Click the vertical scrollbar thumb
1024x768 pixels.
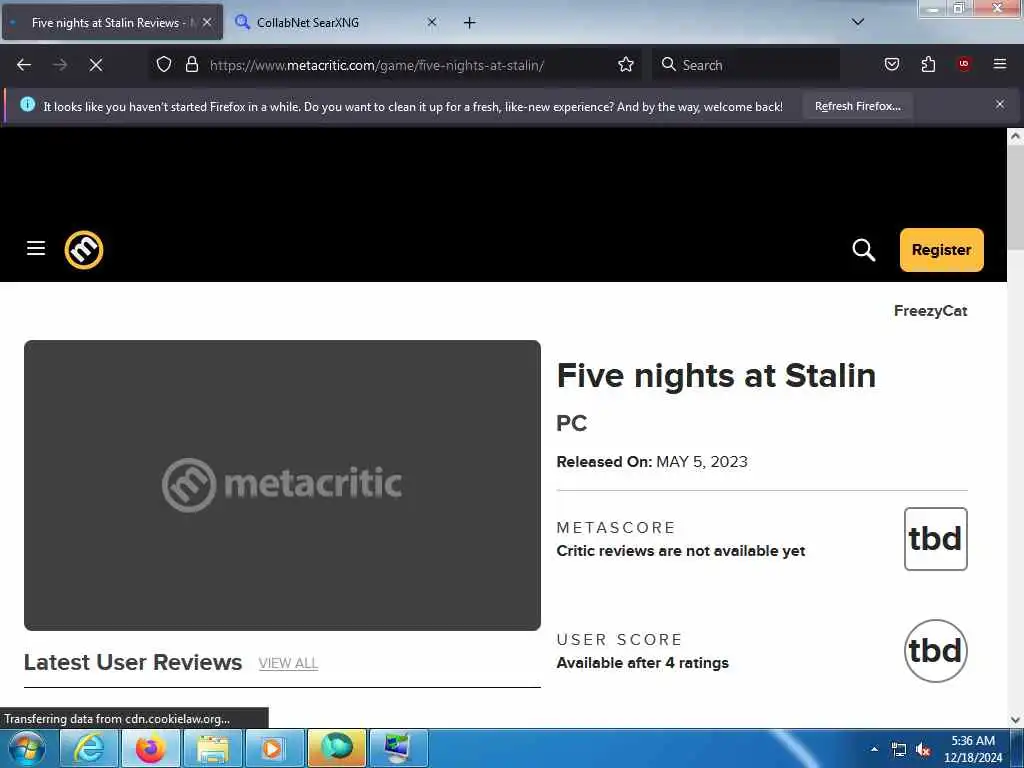coord(1015,197)
